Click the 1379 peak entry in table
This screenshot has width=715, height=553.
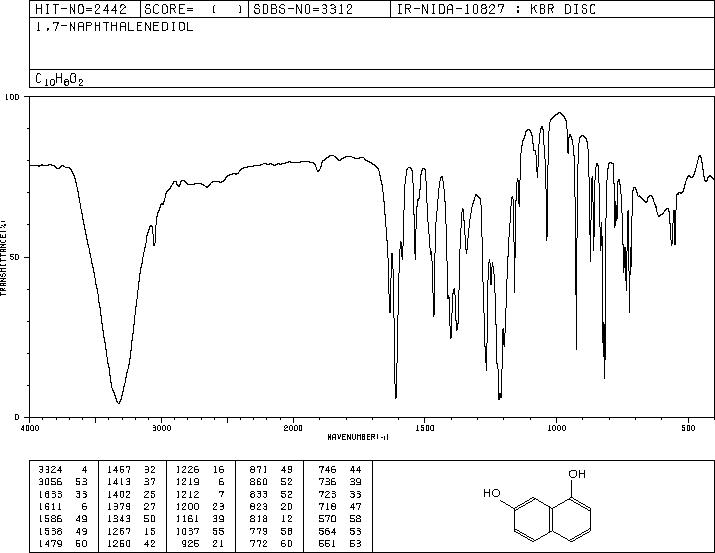point(132,506)
